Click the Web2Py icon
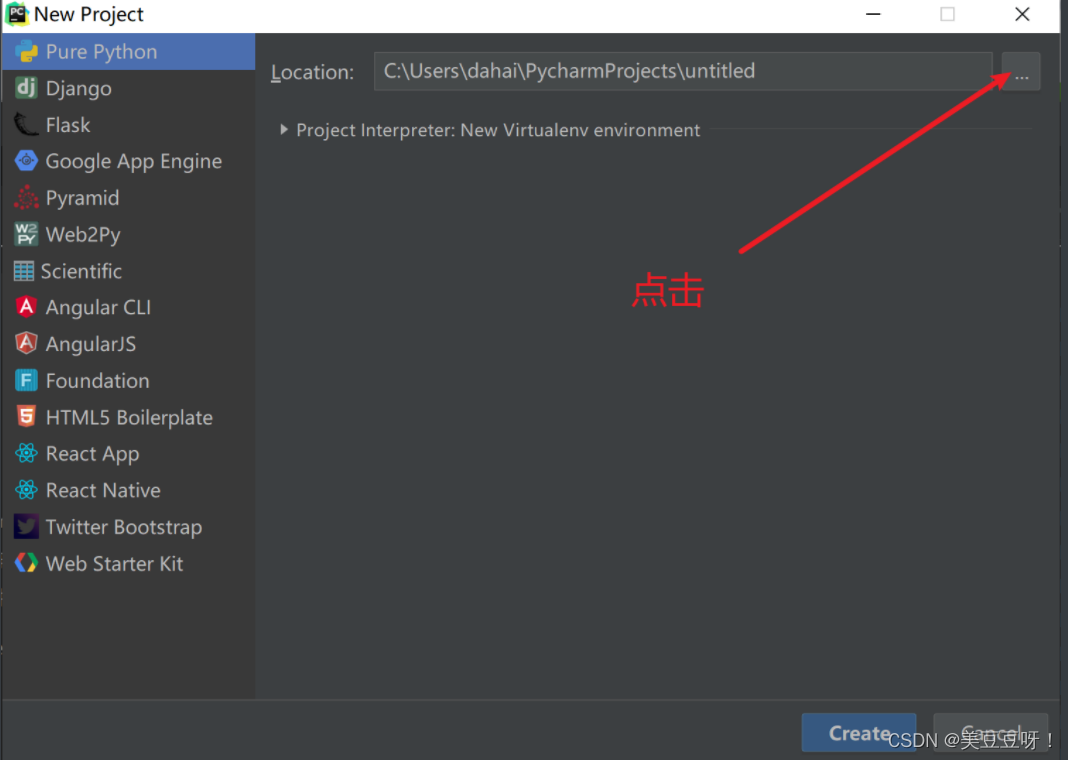Viewport: 1068px width, 760px height. (x=26, y=234)
